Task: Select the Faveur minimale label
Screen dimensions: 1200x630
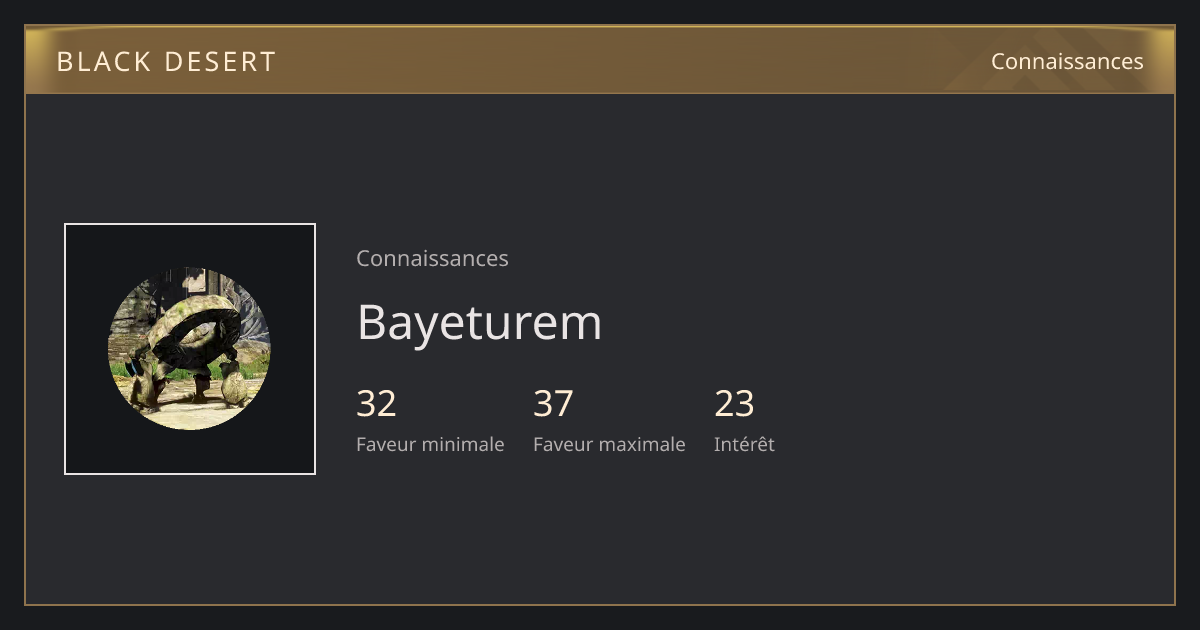Action: tap(430, 444)
